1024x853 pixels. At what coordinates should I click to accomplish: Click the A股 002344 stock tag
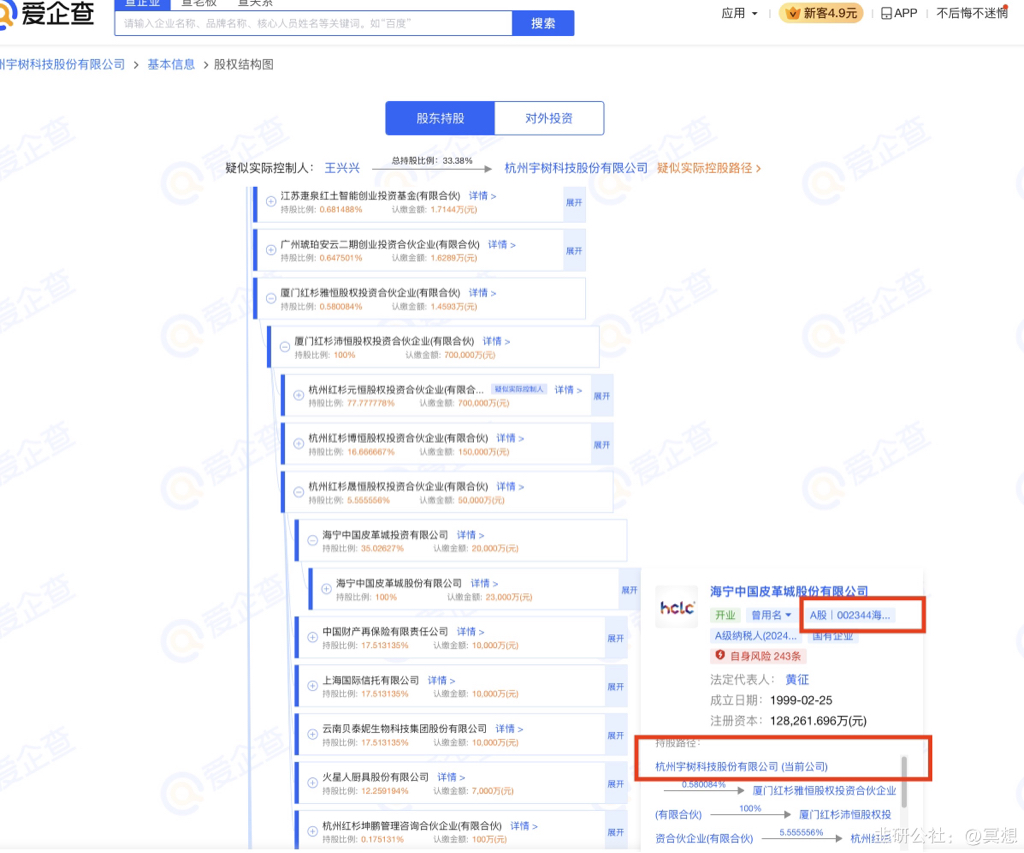click(x=850, y=615)
